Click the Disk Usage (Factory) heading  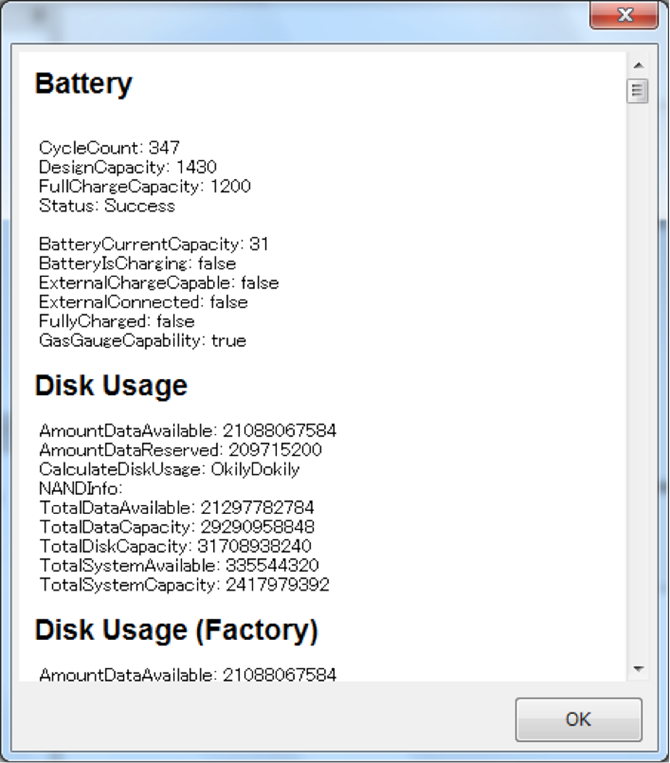[176, 630]
